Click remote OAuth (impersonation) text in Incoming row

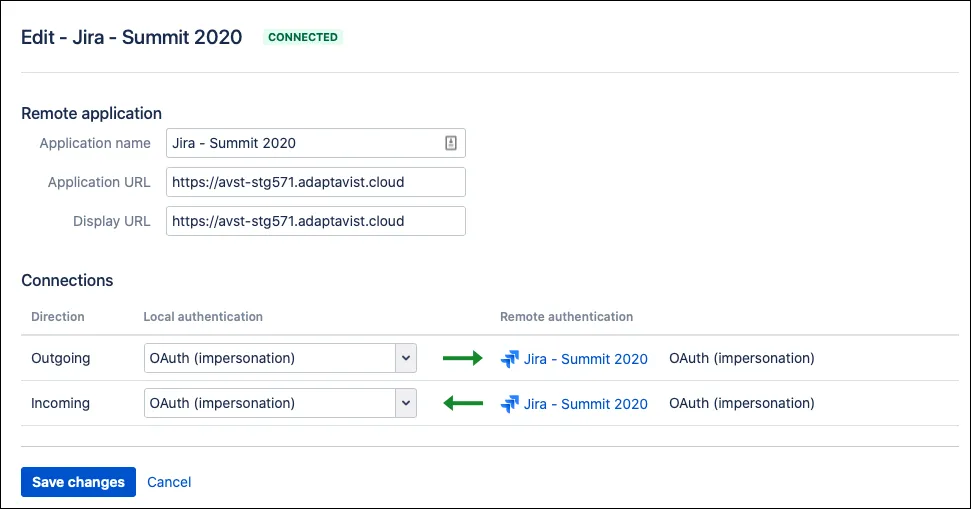(x=742, y=403)
